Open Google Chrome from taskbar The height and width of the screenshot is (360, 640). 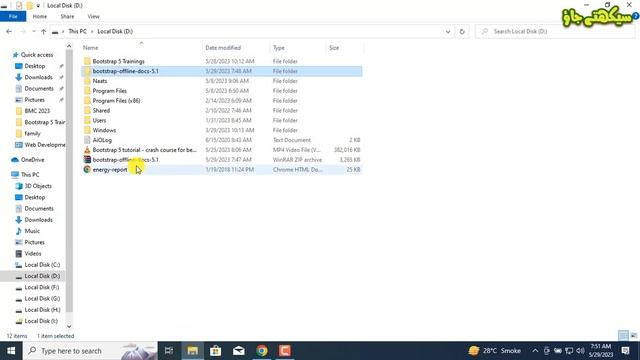click(262, 351)
